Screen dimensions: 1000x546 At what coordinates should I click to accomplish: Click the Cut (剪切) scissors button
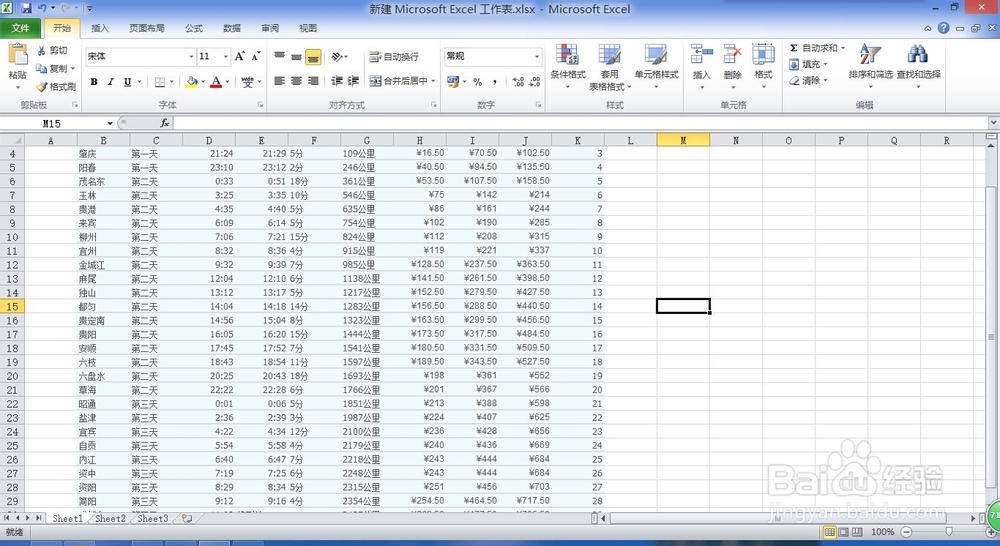[52, 50]
